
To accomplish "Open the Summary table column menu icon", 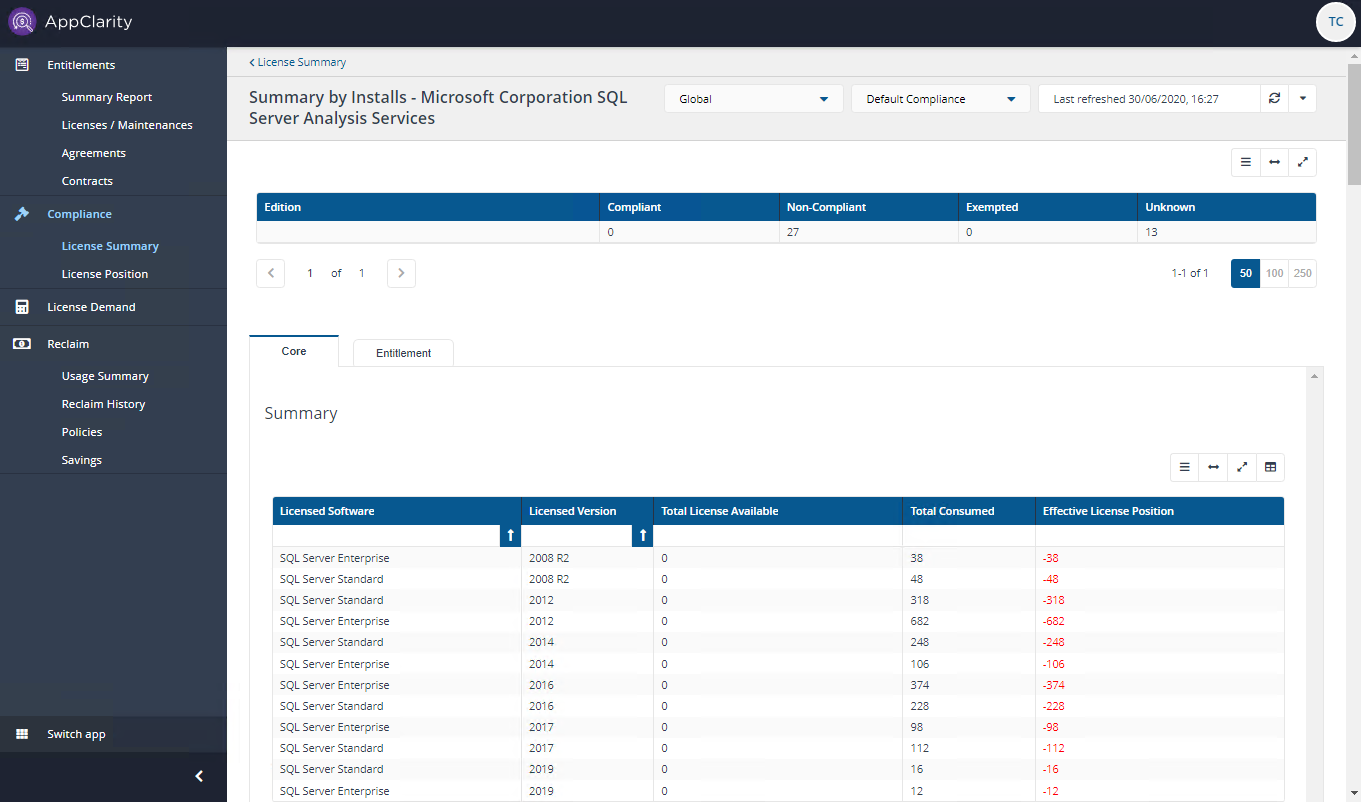I will click(x=1185, y=467).
